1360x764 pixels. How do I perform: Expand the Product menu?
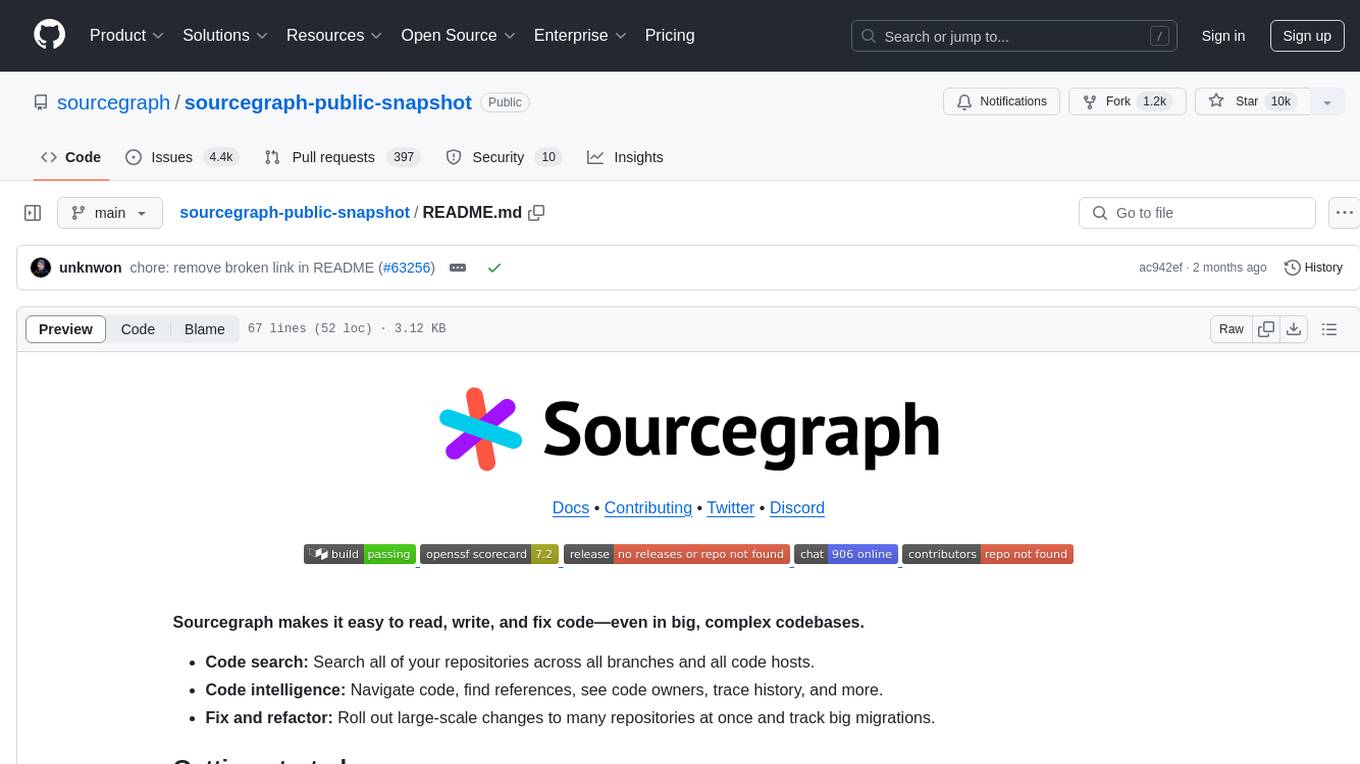click(x=127, y=35)
